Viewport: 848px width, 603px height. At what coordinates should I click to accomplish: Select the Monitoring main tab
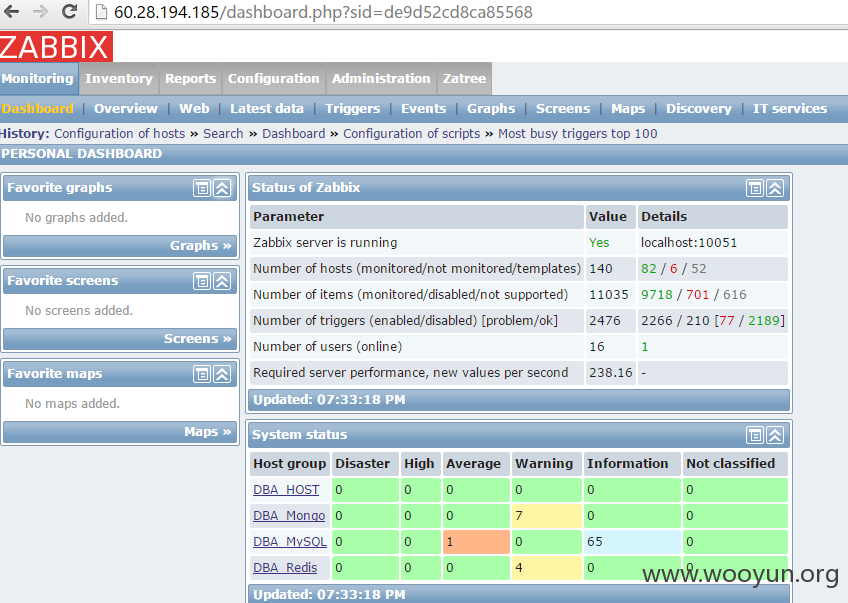38,78
